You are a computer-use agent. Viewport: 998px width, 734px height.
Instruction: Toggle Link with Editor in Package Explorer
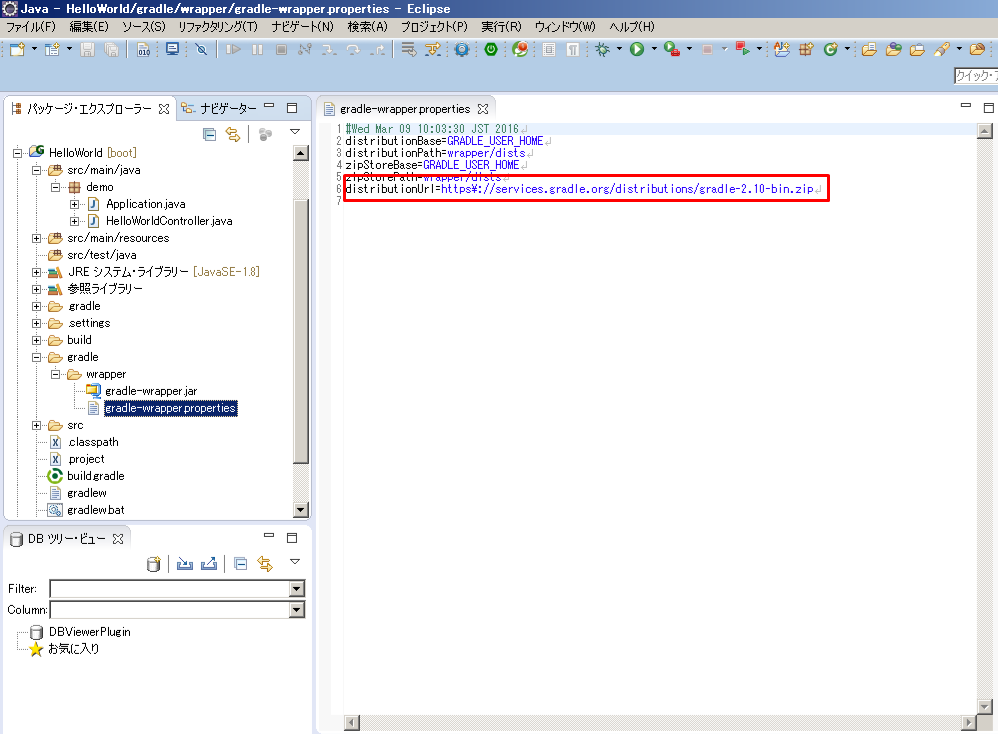click(233, 132)
